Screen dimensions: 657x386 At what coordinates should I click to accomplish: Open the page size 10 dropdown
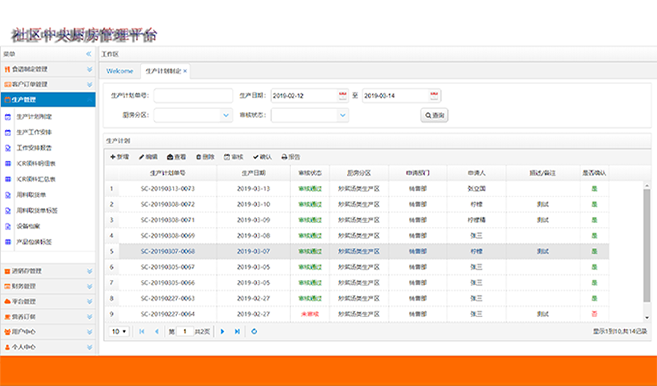point(119,331)
